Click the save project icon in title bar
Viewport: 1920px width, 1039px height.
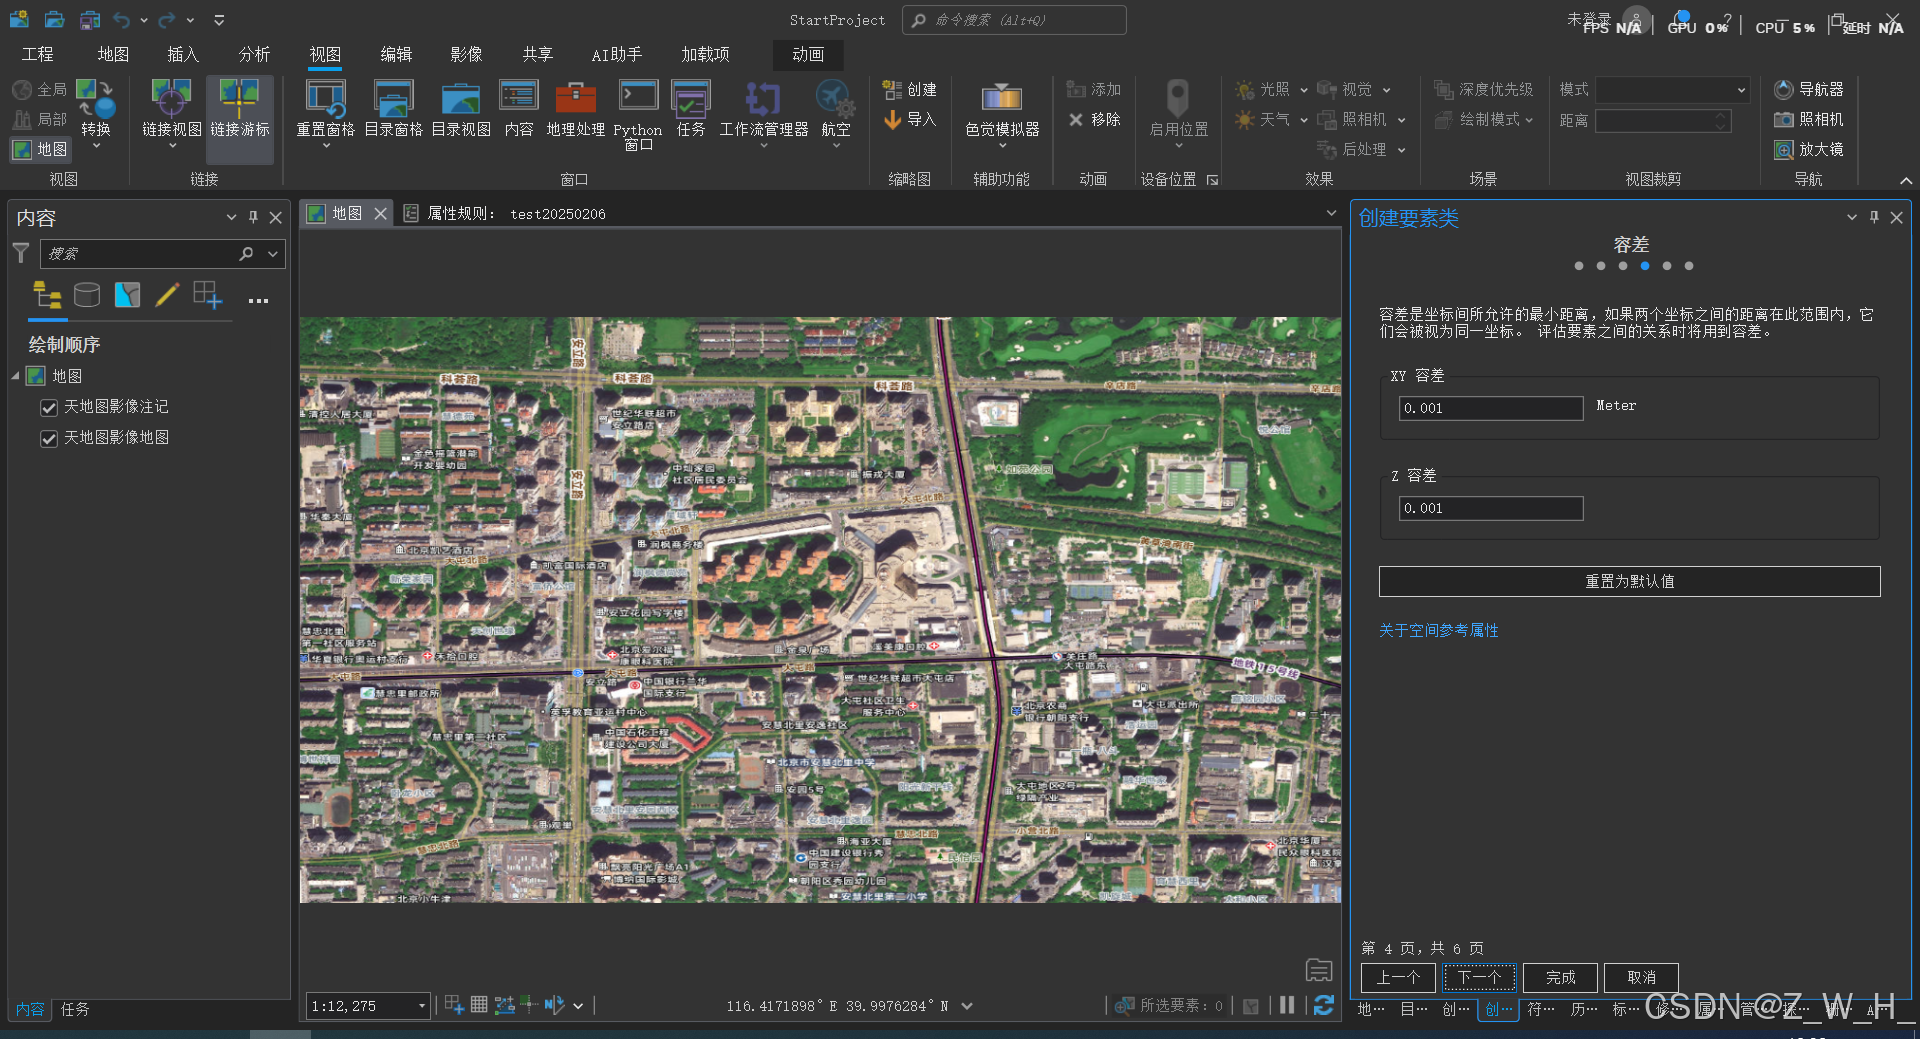[x=90, y=19]
